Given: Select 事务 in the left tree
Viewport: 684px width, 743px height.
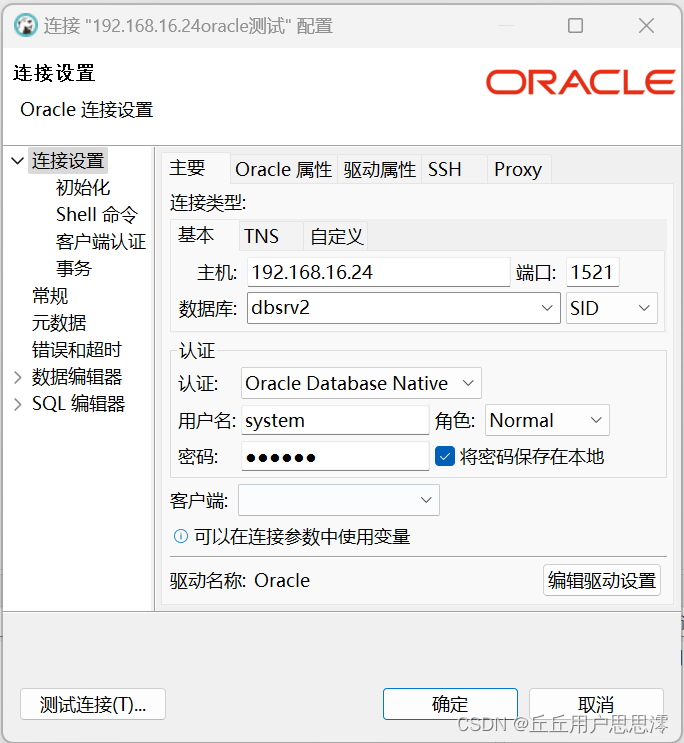Looking at the screenshot, I should click(x=73, y=269).
